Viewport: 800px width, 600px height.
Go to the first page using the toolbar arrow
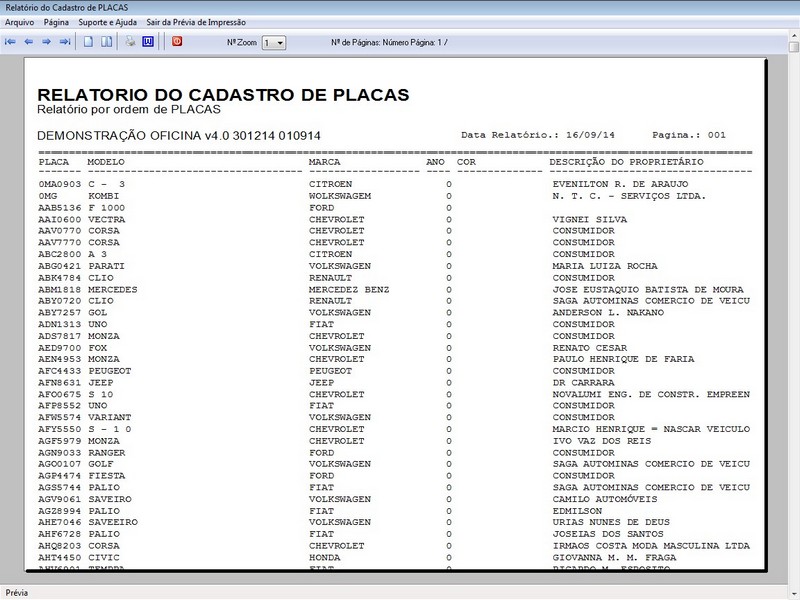pos(10,42)
